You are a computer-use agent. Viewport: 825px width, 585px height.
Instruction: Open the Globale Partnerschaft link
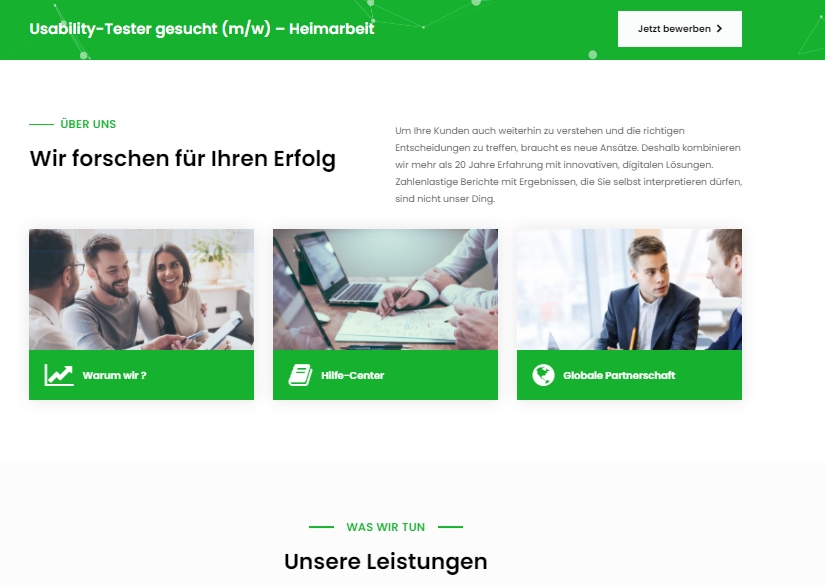click(x=619, y=376)
